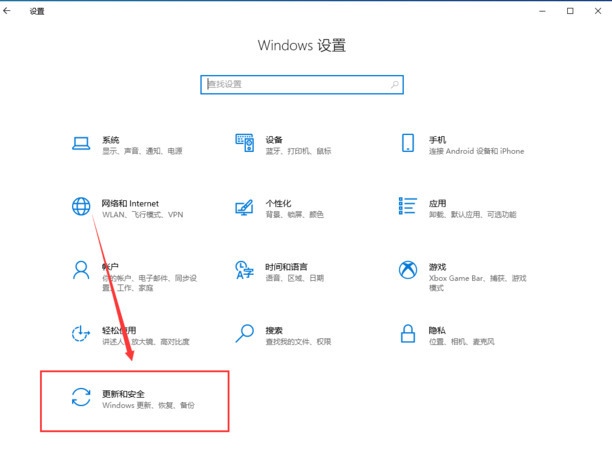Open 个性化 settings title
612x458 pixels.
coord(278,203)
